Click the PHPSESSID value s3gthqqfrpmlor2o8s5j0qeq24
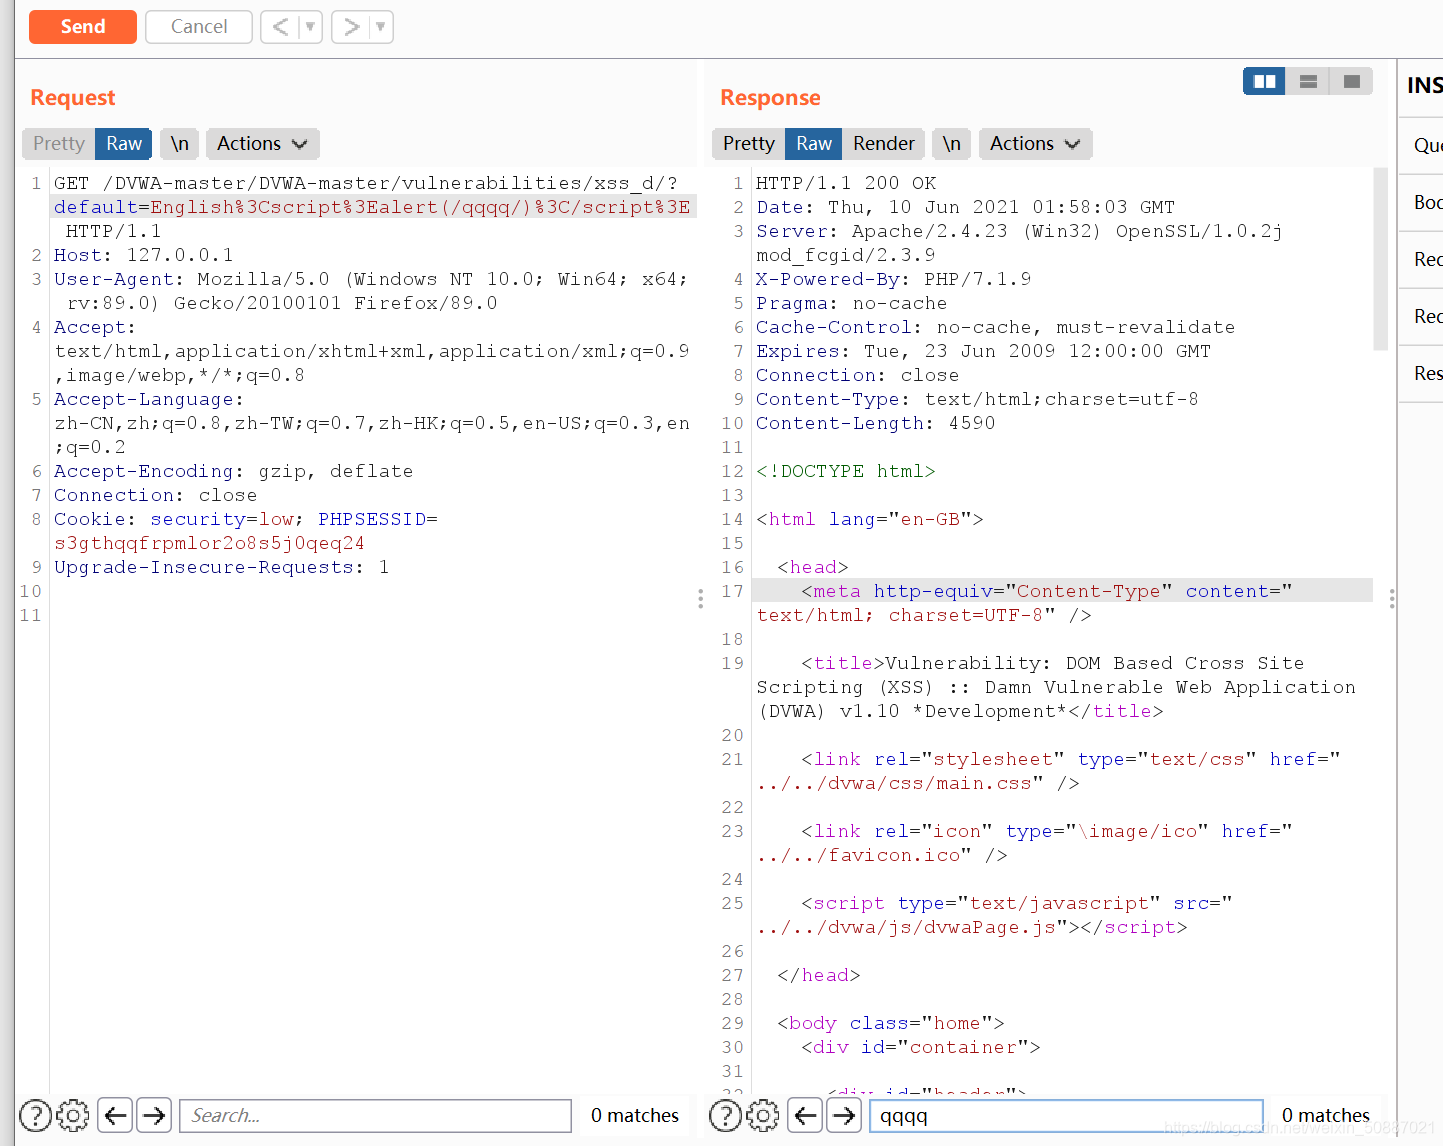This screenshot has height=1146, width=1443. [209, 543]
